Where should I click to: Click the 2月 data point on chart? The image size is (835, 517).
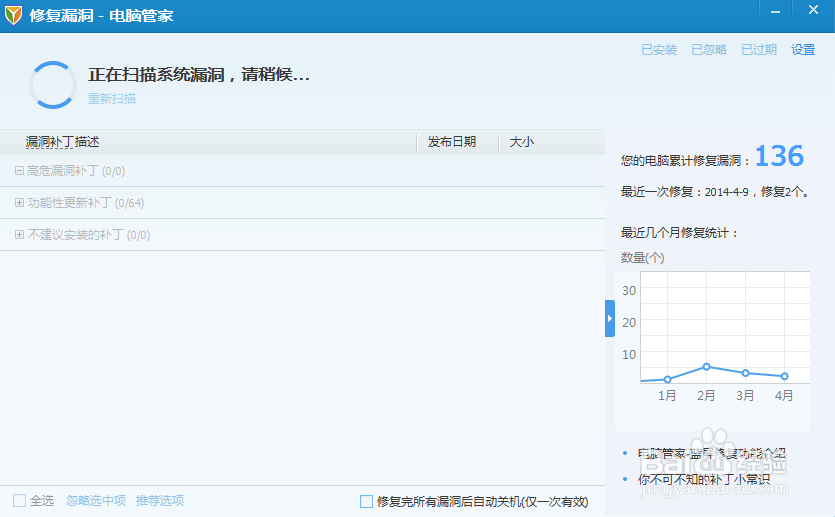(707, 366)
